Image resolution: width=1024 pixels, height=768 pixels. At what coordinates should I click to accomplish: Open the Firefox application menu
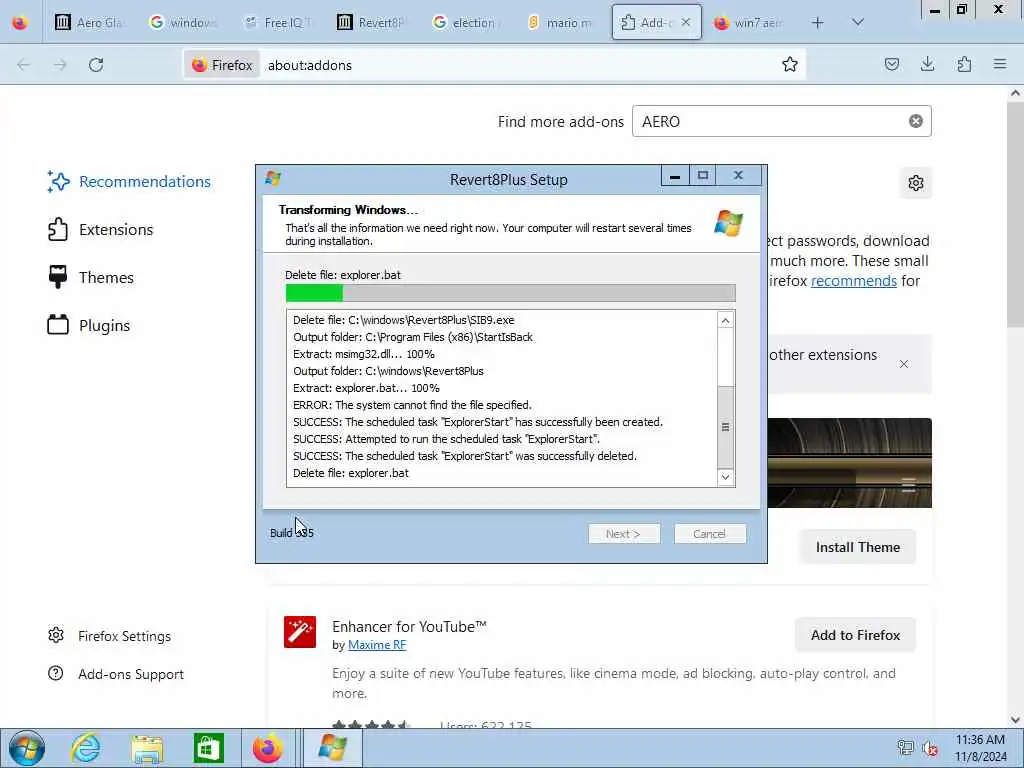(x=1000, y=64)
